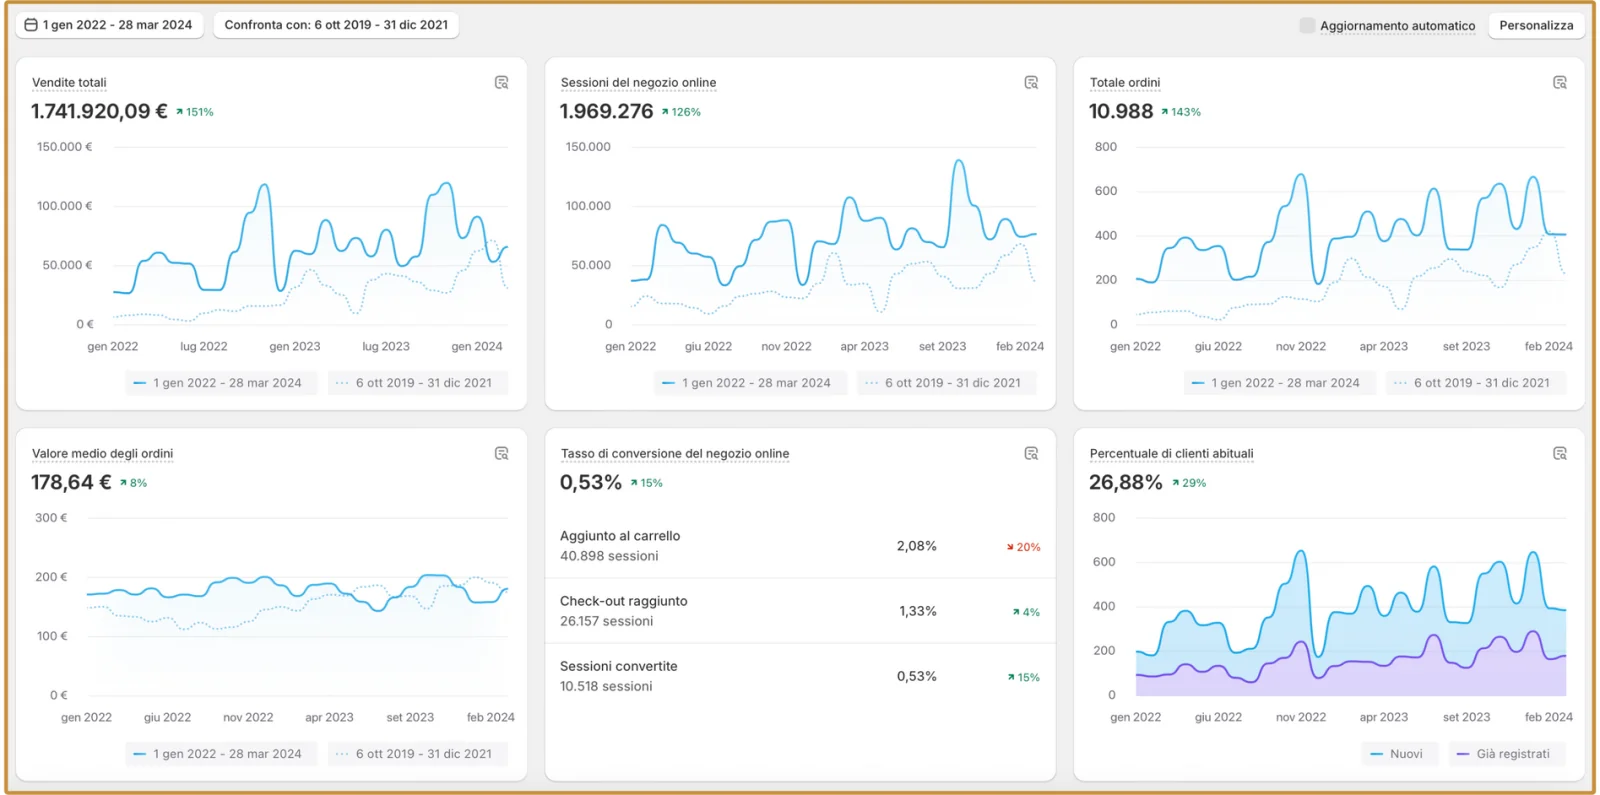Open the report icon on Tasso di conversione card

tap(1031, 454)
